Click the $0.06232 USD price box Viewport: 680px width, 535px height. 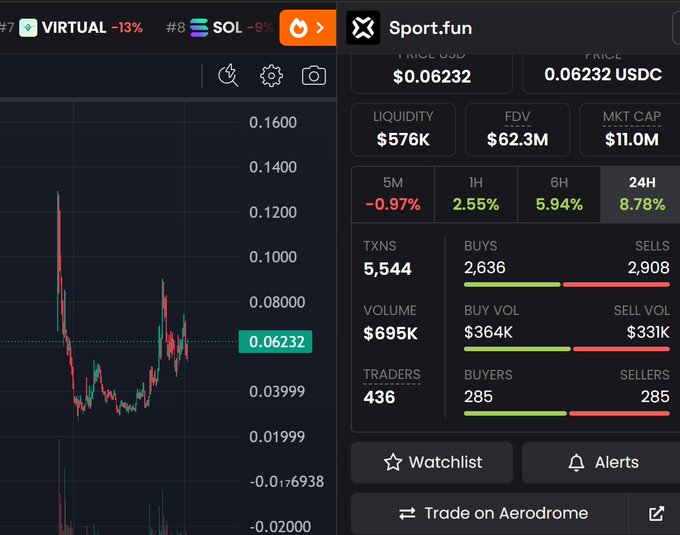click(x=432, y=73)
